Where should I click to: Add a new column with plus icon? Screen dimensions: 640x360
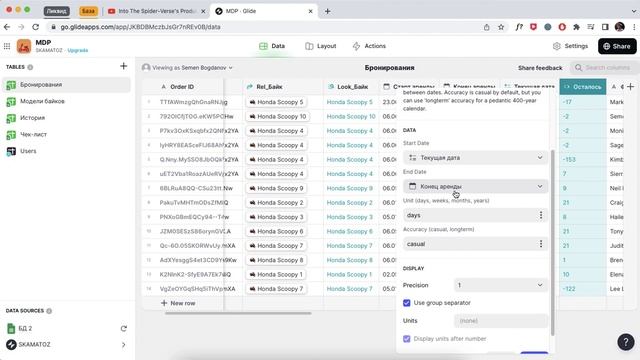(631, 87)
